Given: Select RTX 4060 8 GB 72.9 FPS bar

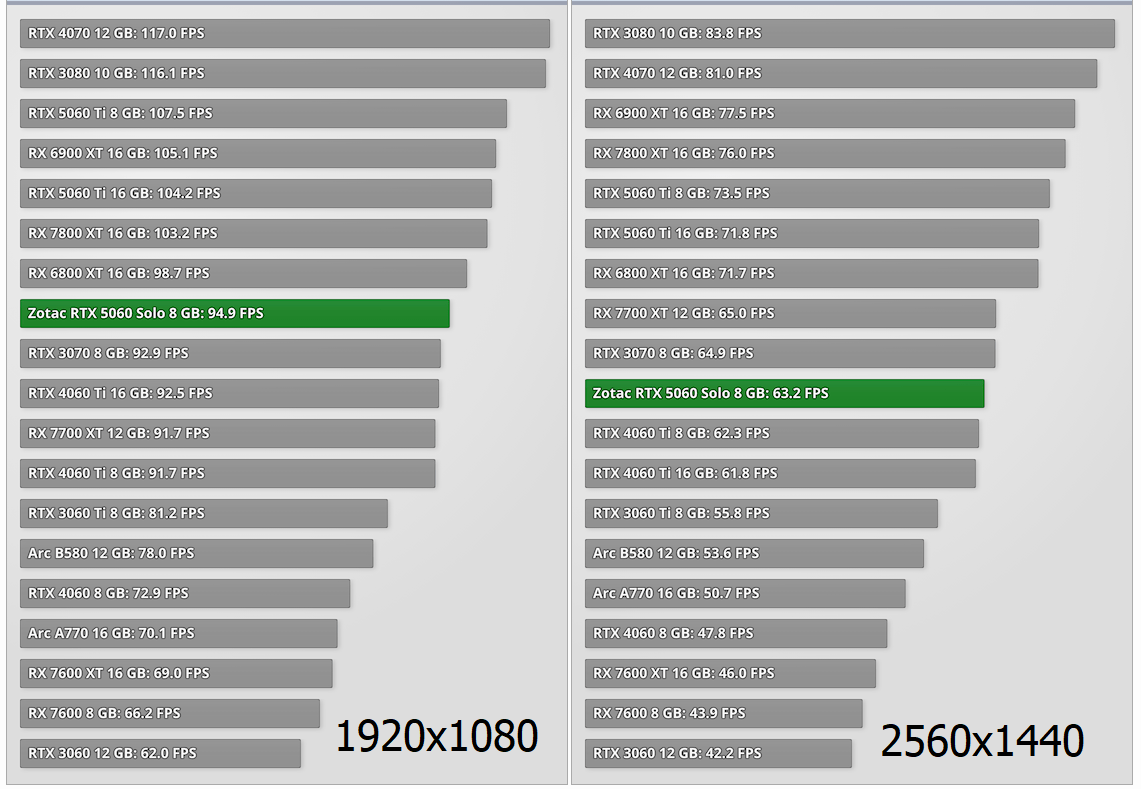Looking at the screenshot, I should pos(185,594).
